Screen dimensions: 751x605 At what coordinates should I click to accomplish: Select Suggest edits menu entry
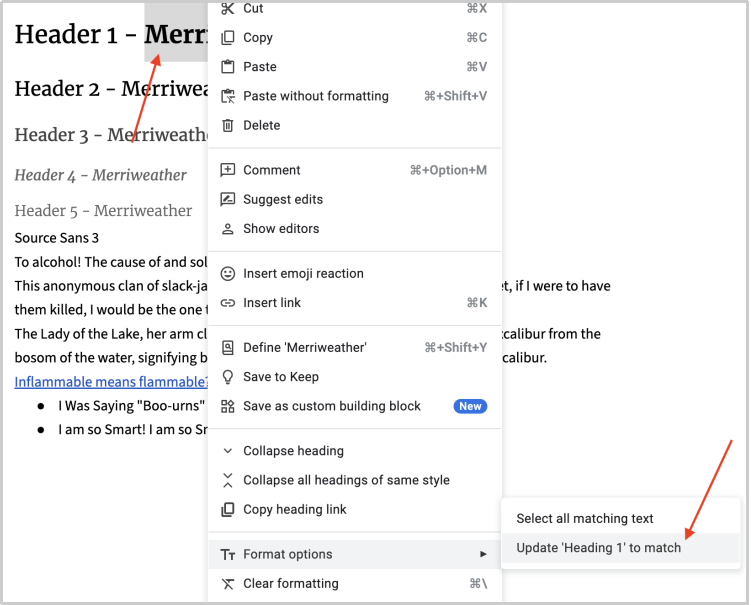coord(282,199)
